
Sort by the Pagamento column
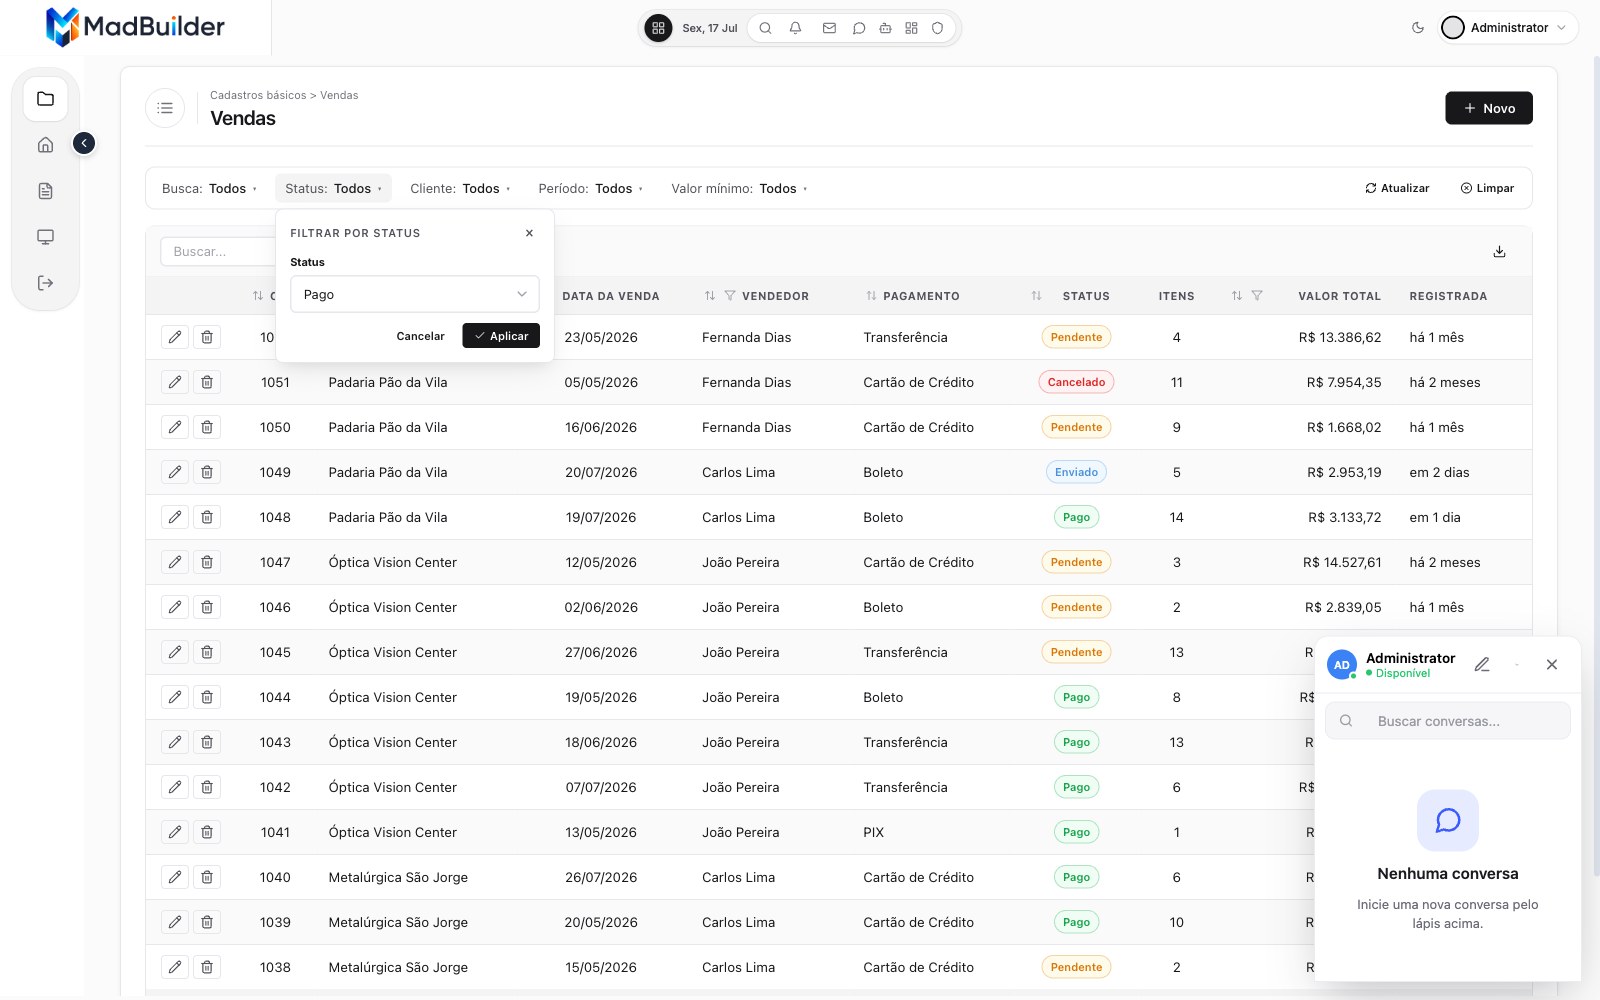click(871, 296)
